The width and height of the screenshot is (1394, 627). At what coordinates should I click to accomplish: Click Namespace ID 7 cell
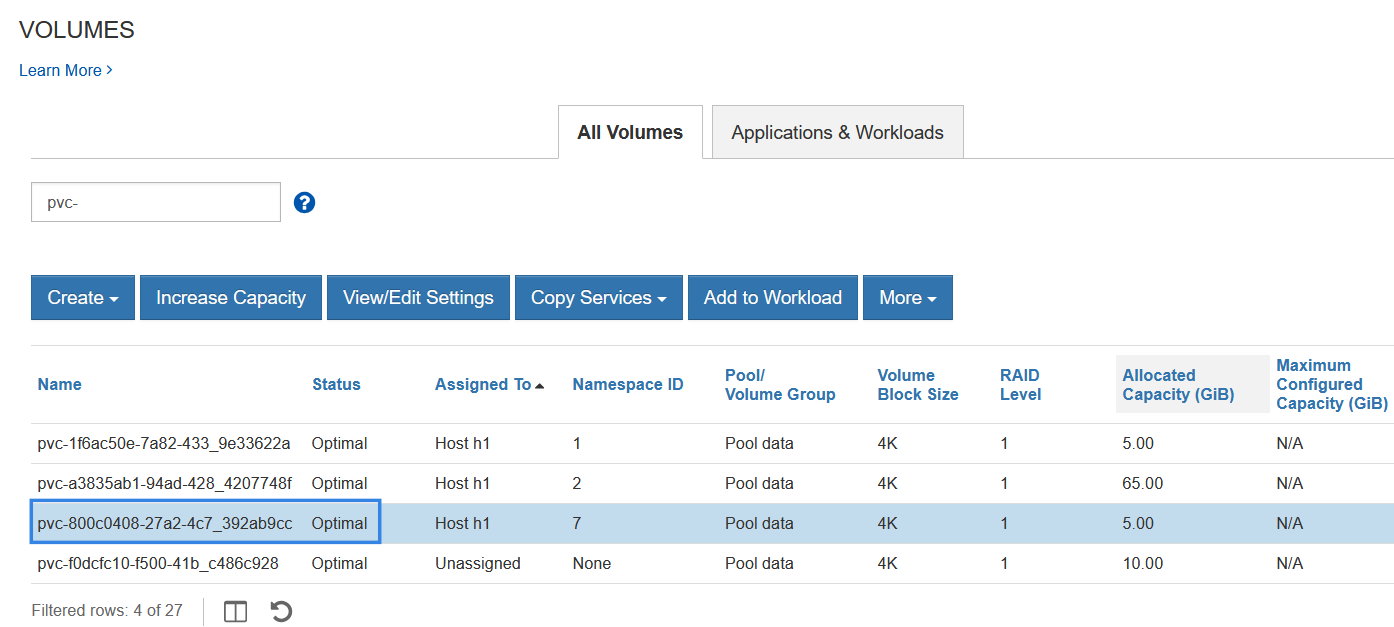(577, 524)
